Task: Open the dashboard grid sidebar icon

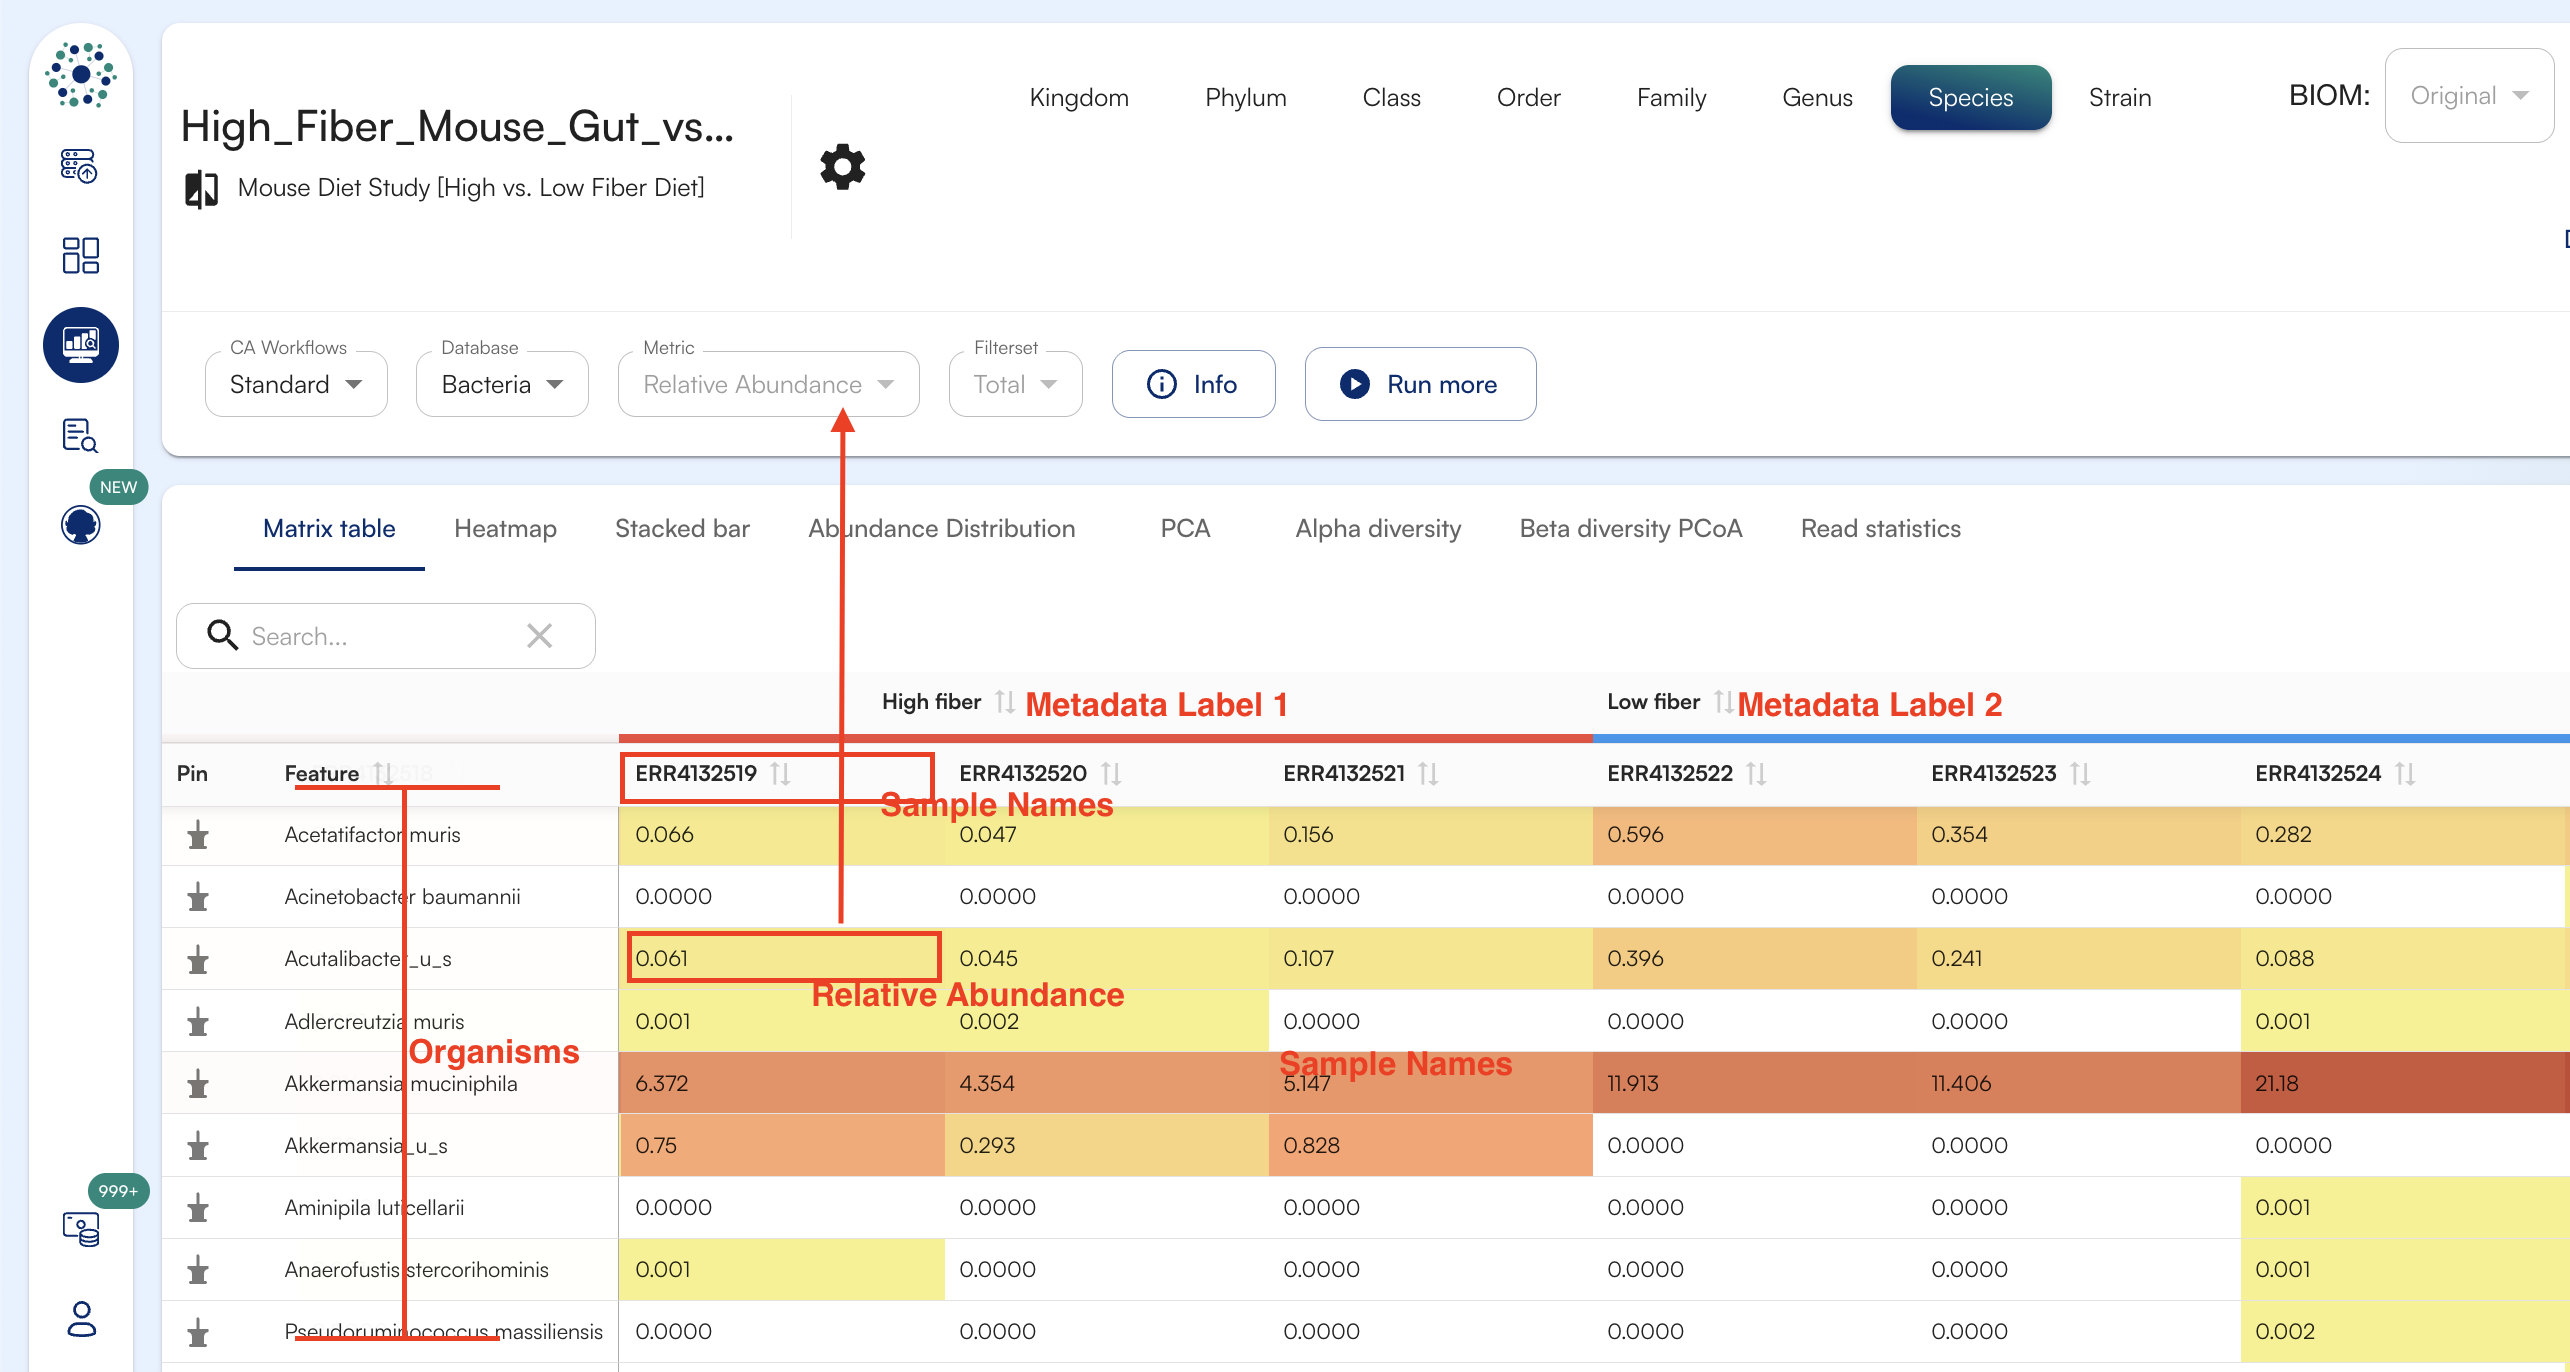Action: click(80, 255)
